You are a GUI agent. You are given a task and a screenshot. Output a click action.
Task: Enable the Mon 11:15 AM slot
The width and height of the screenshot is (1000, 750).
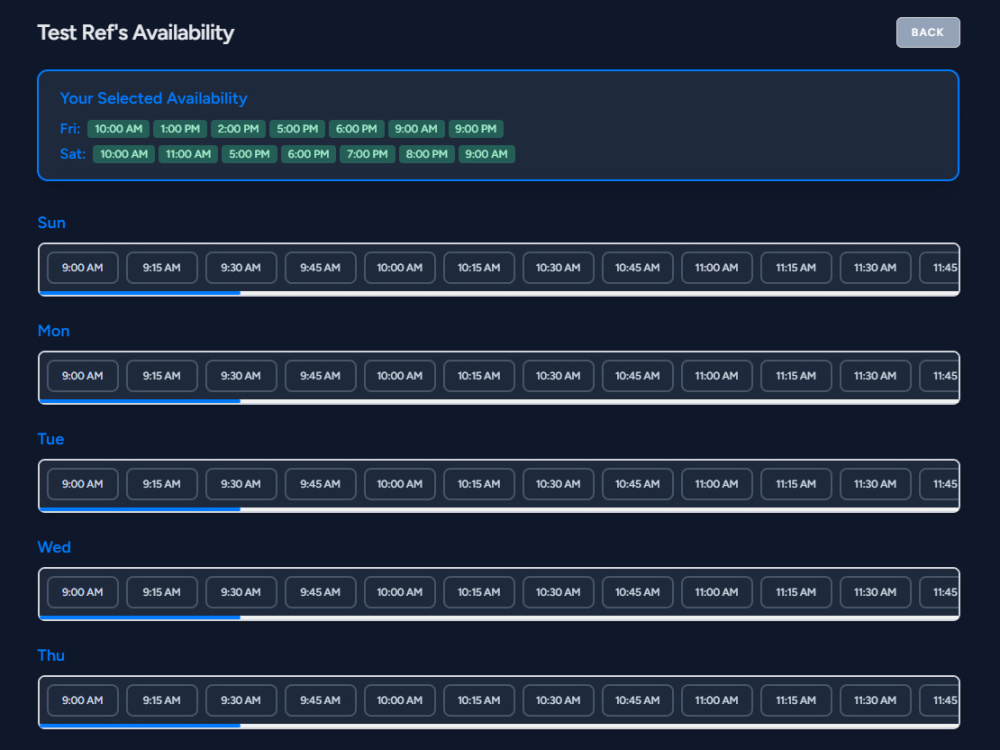pyautogui.click(x=796, y=376)
